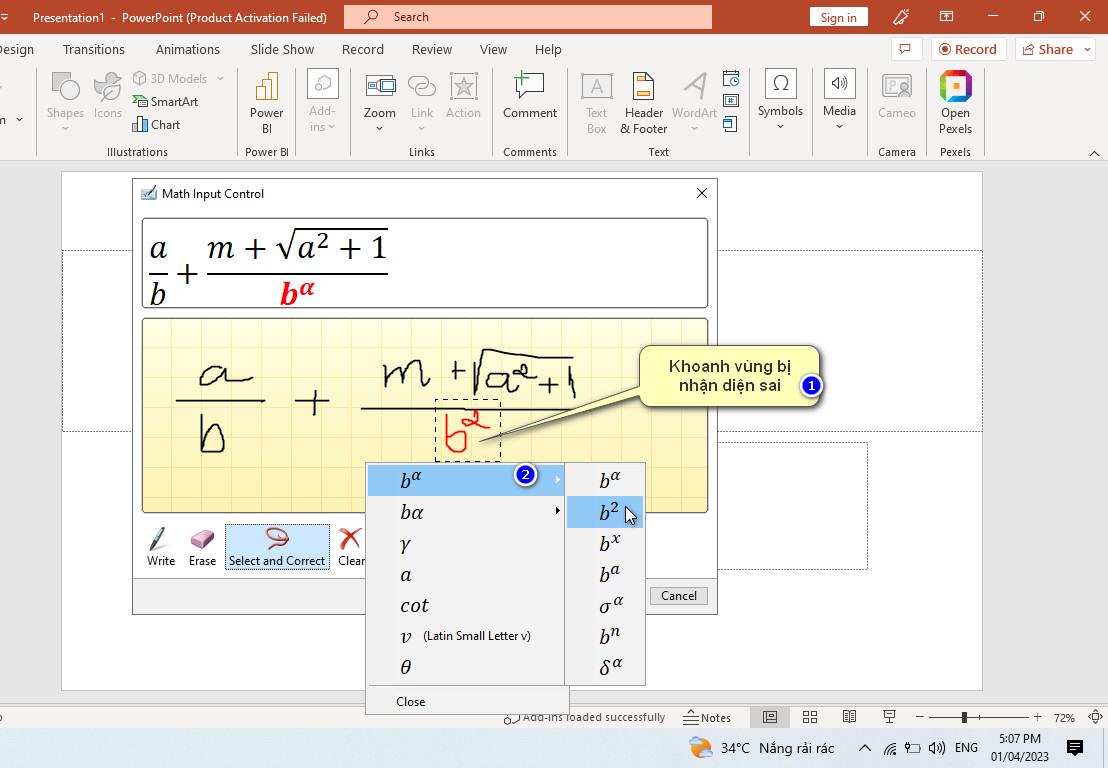Image resolution: width=1108 pixels, height=768 pixels.
Task: Click the Sign in button
Action: (x=839, y=18)
